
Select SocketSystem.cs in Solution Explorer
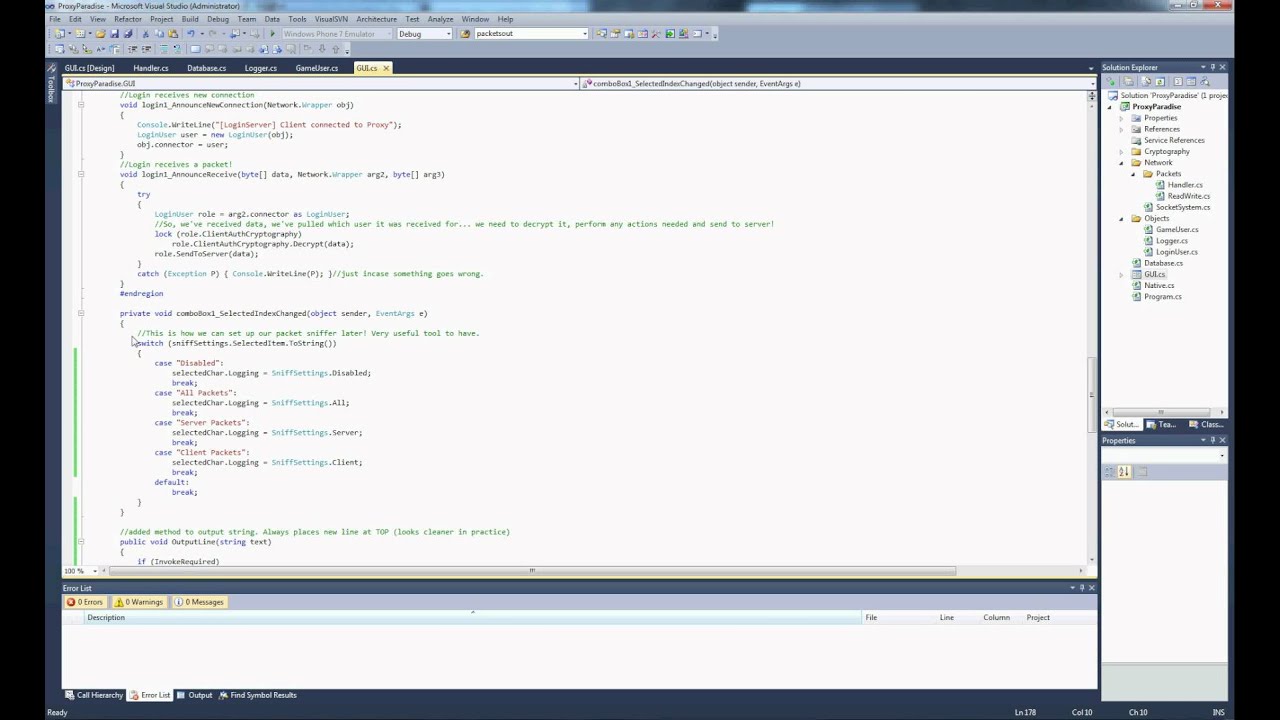1182,207
